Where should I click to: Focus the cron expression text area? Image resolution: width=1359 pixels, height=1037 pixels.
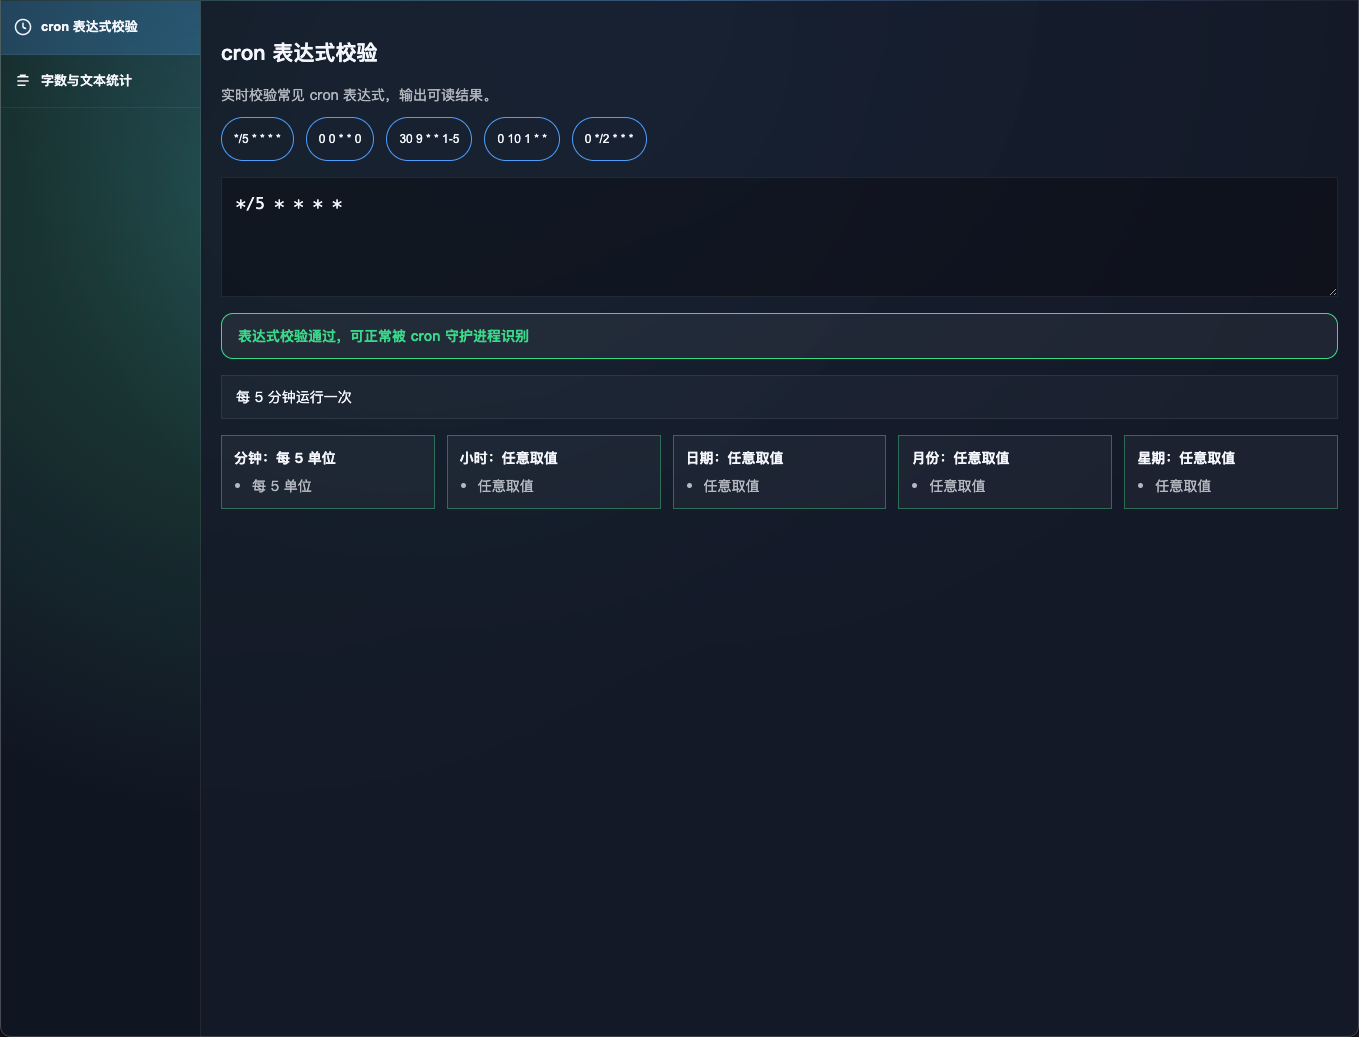(x=778, y=237)
